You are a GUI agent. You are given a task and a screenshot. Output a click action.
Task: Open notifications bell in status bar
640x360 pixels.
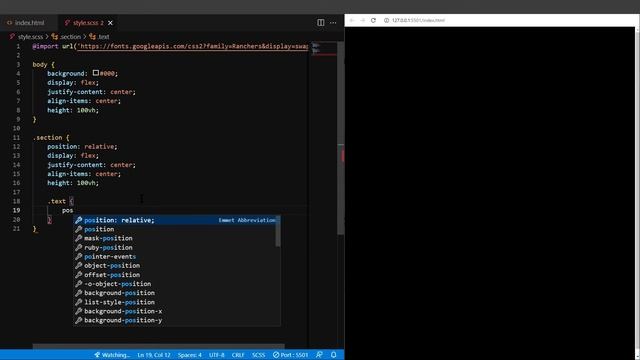pos(333,355)
